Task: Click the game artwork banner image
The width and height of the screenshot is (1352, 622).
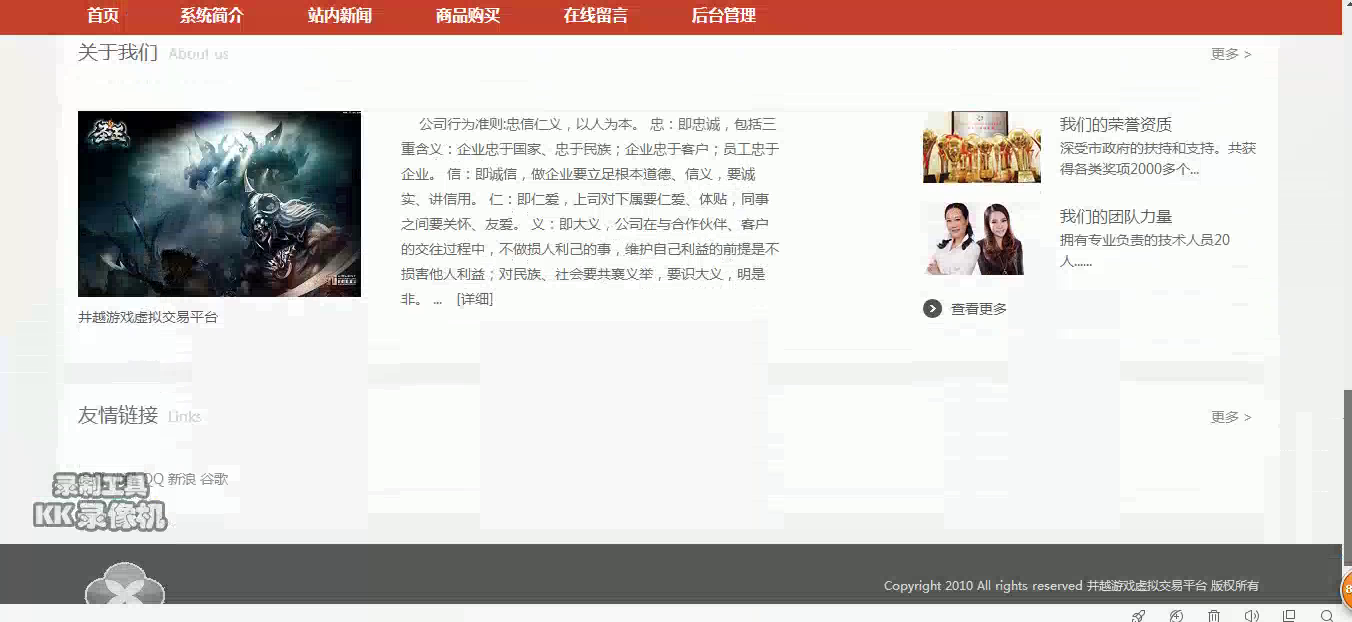Action: tap(219, 204)
